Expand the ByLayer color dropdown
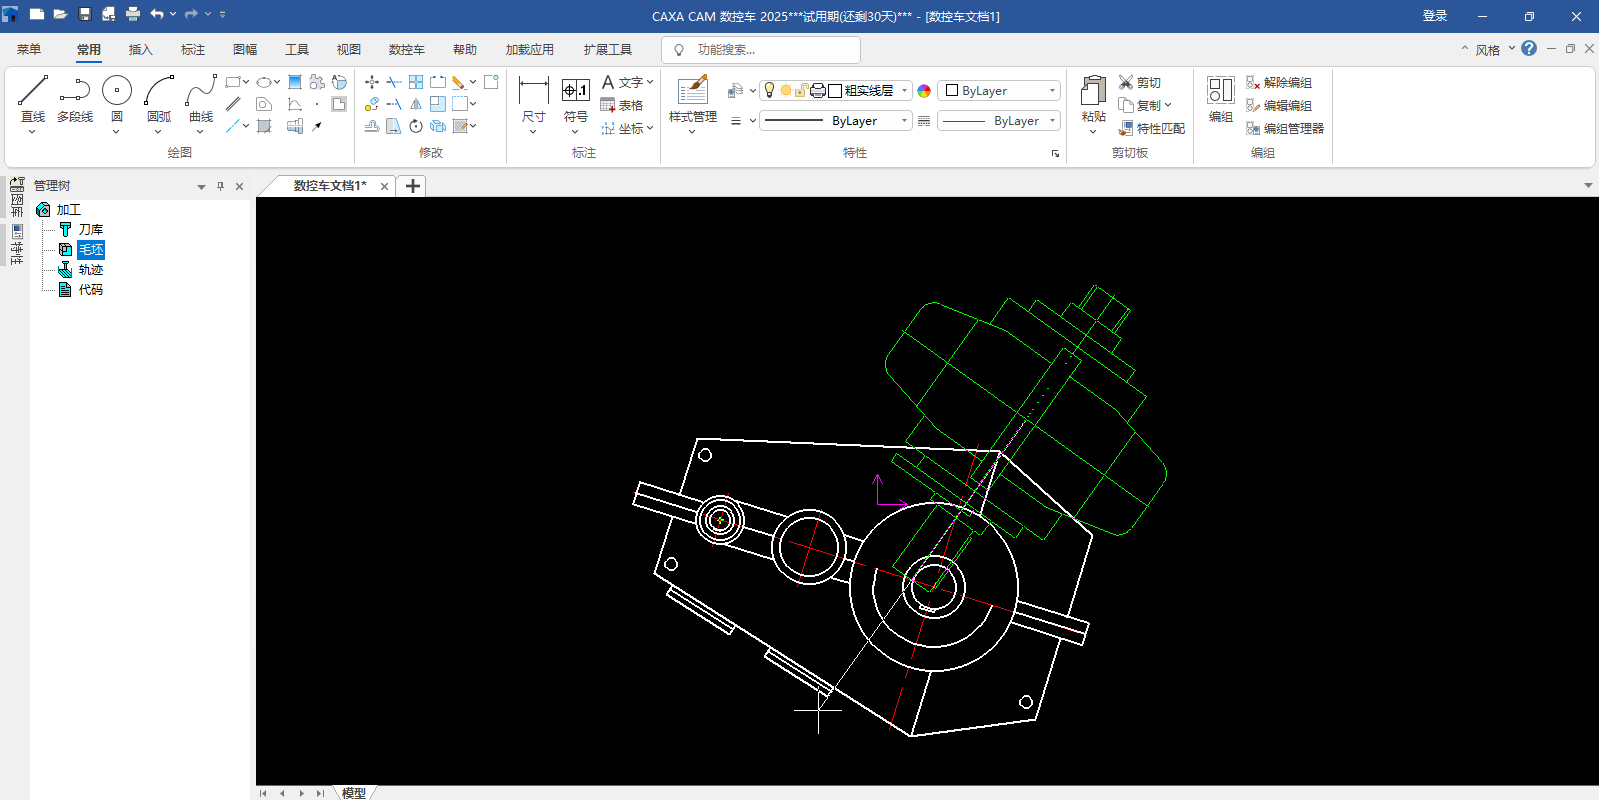This screenshot has height=800, width=1599. pyautogui.click(x=1052, y=90)
